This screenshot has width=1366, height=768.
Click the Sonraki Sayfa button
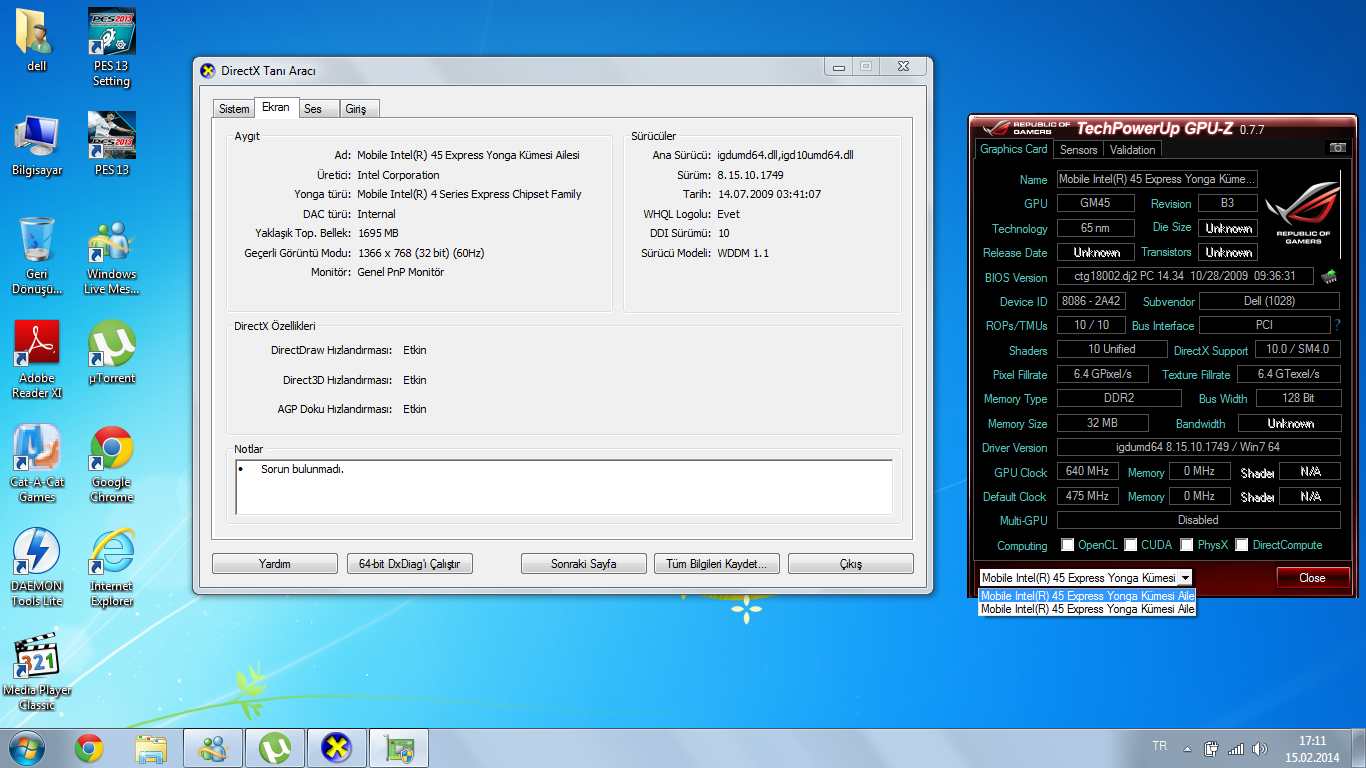coord(584,564)
